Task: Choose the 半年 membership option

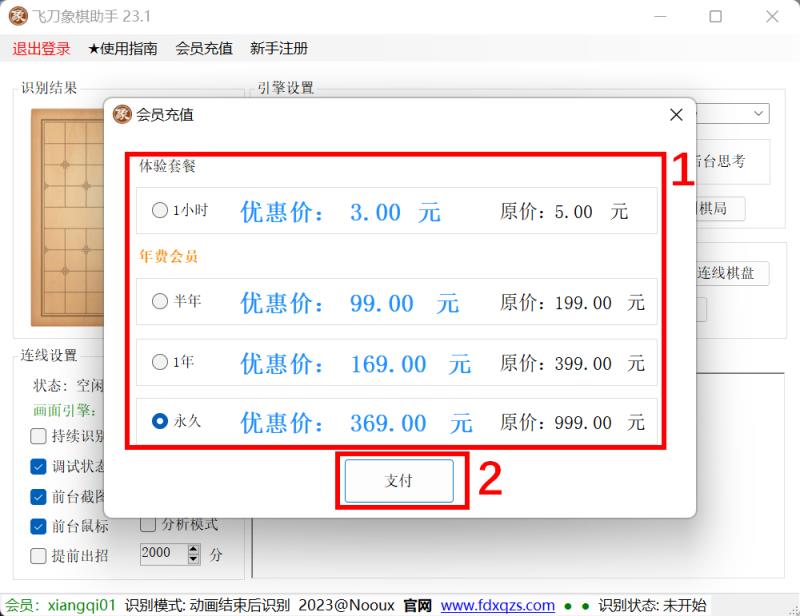Action: point(160,301)
